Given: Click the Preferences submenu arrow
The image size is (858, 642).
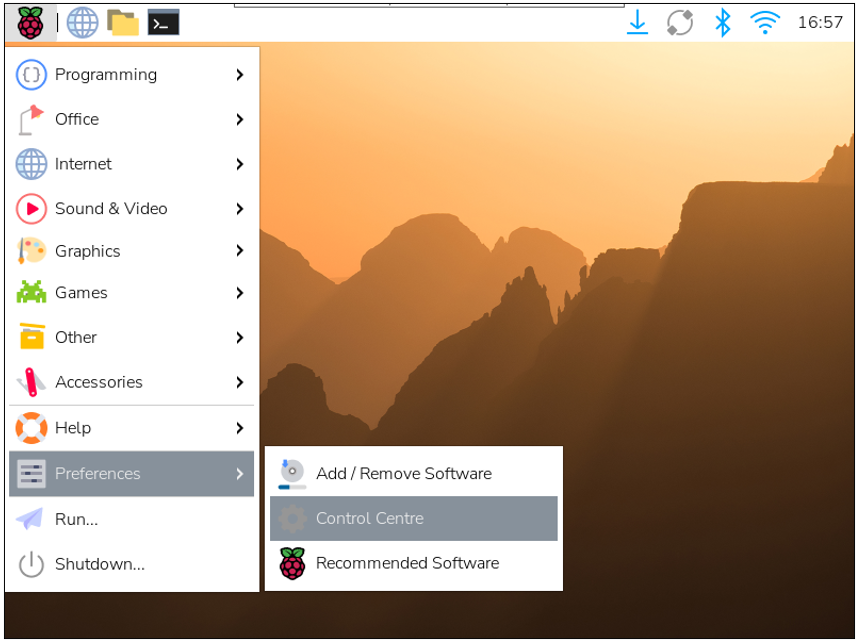Looking at the screenshot, I should pos(240,474).
